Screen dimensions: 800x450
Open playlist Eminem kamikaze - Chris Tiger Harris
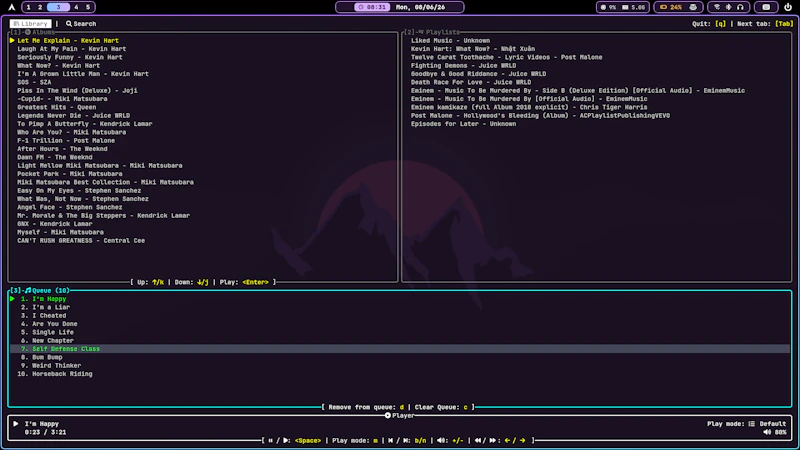(529, 107)
